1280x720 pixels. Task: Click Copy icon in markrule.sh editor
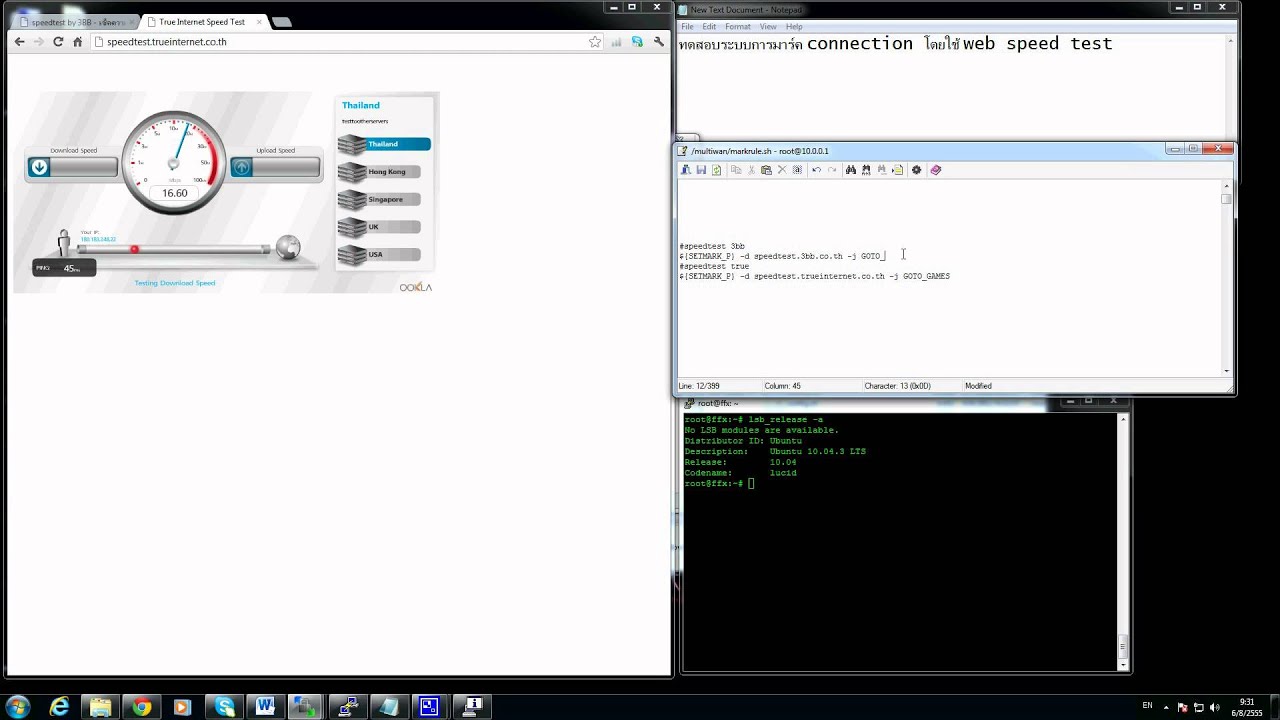click(x=736, y=170)
